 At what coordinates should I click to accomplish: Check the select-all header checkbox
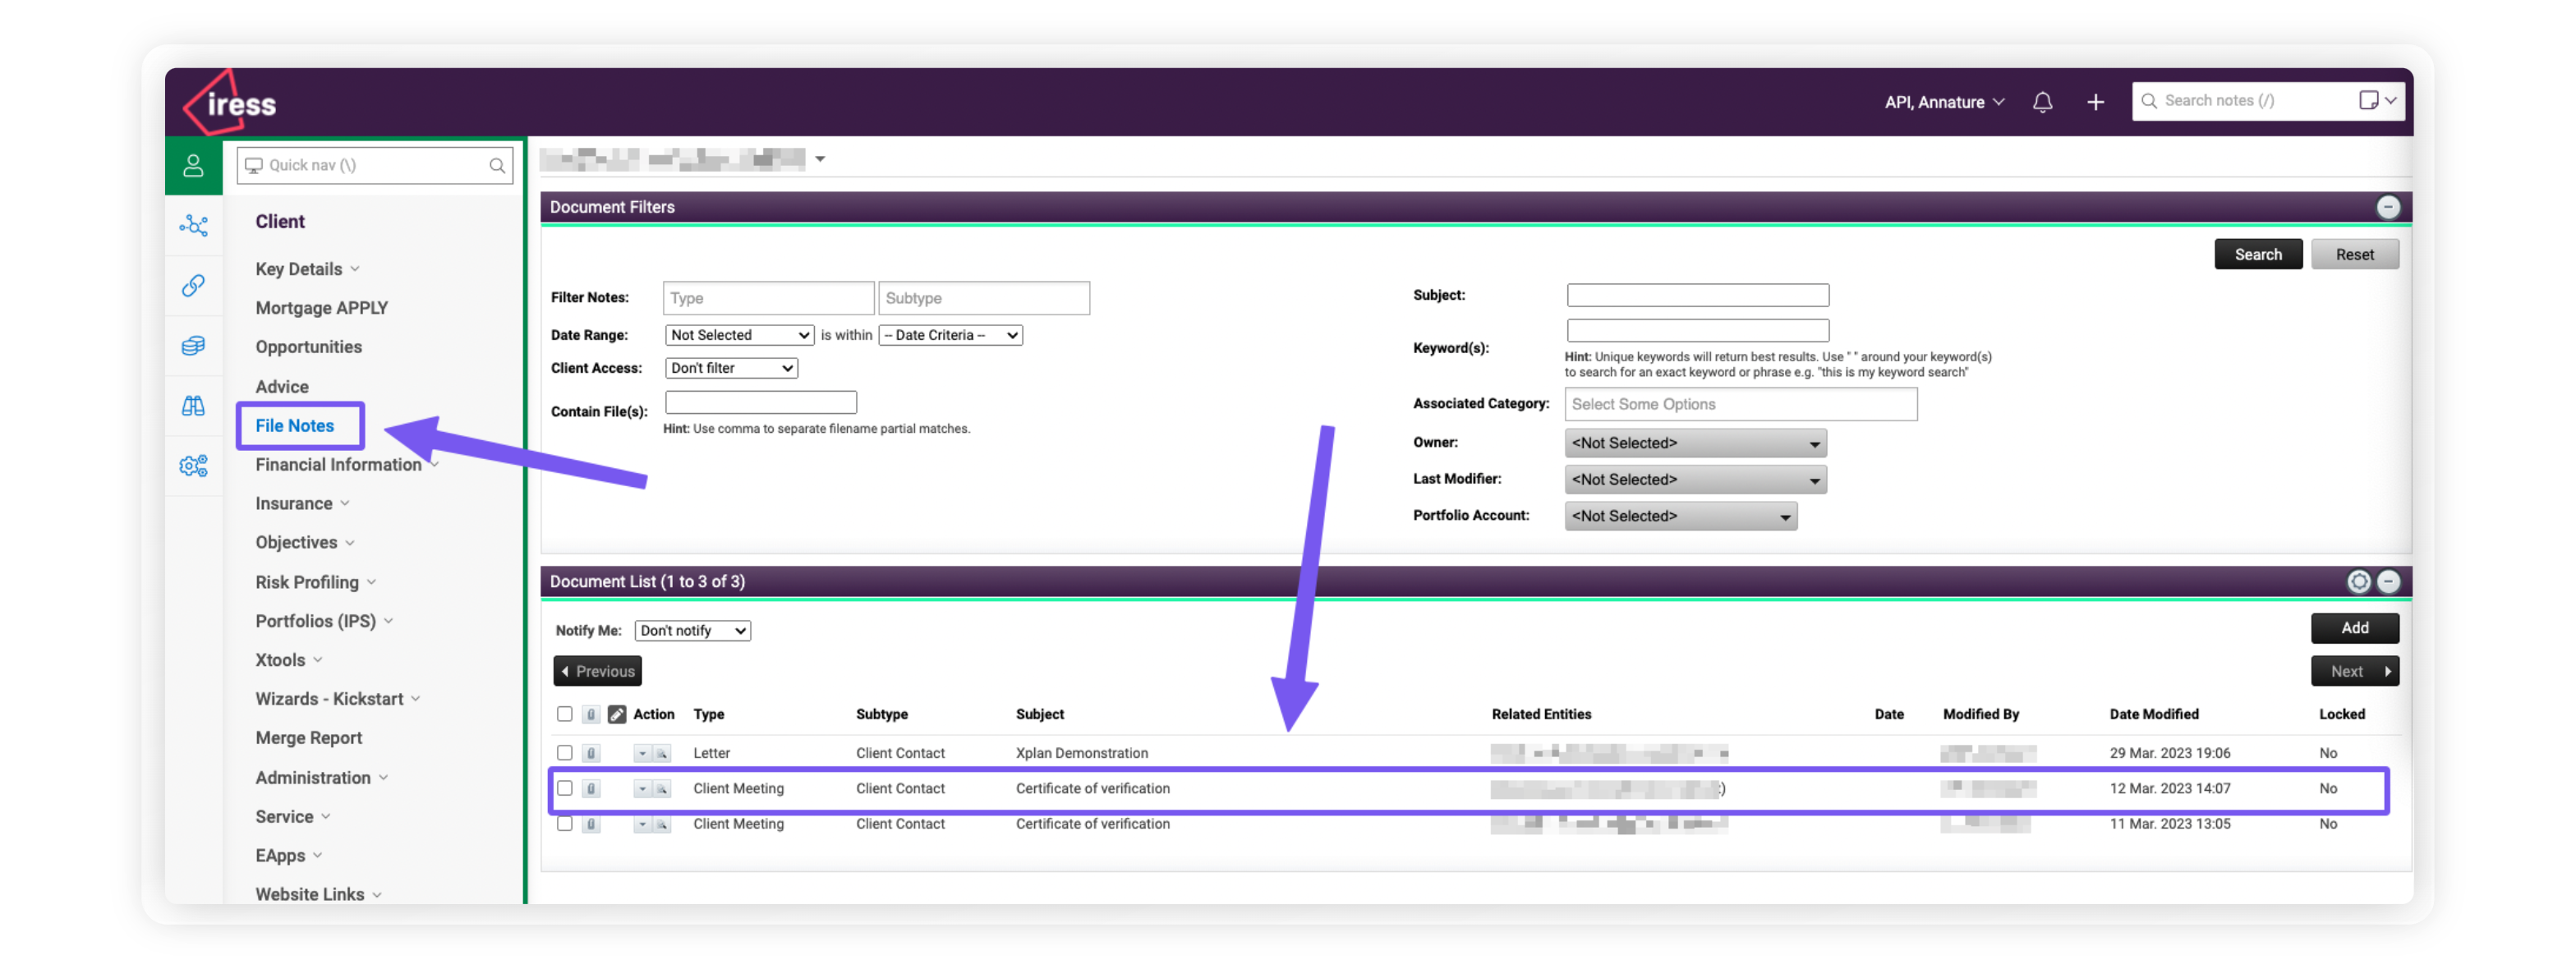[564, 713]
